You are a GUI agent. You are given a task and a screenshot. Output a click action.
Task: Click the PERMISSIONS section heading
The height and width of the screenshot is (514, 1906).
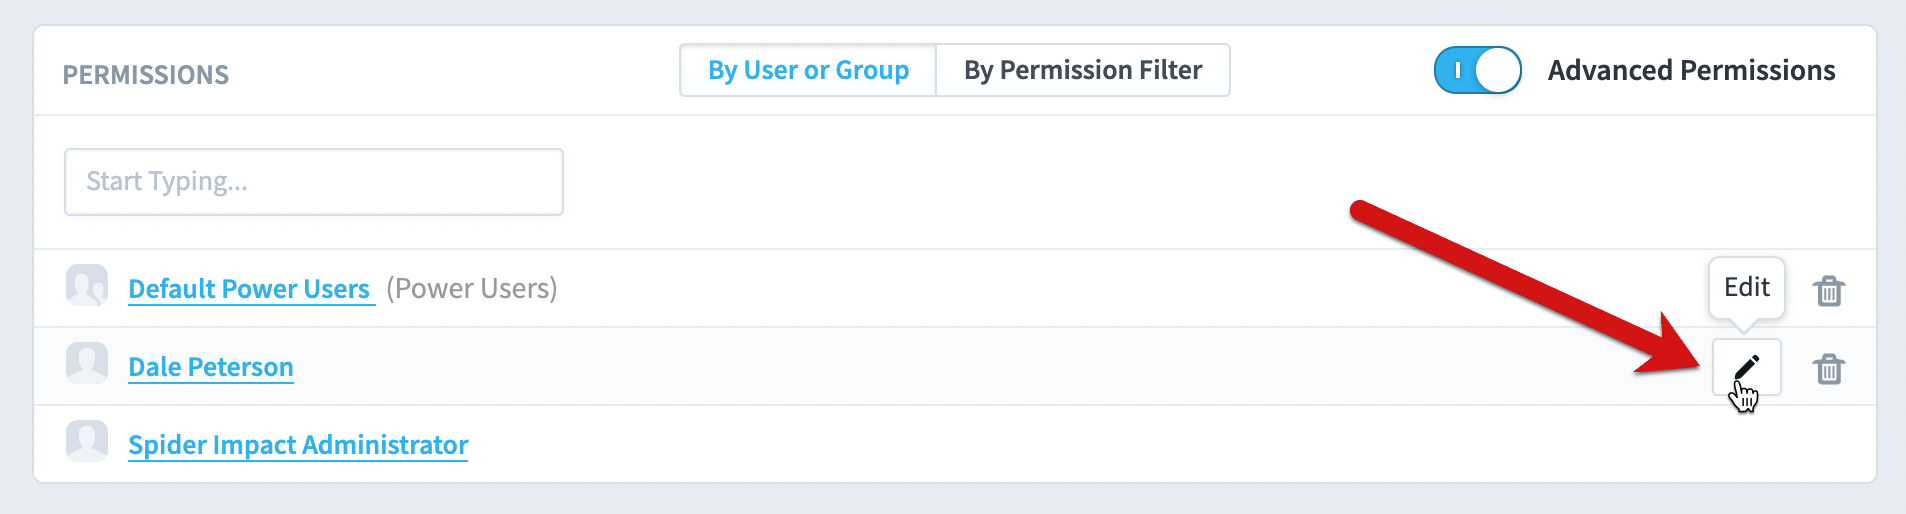click(x=146, y=75)
